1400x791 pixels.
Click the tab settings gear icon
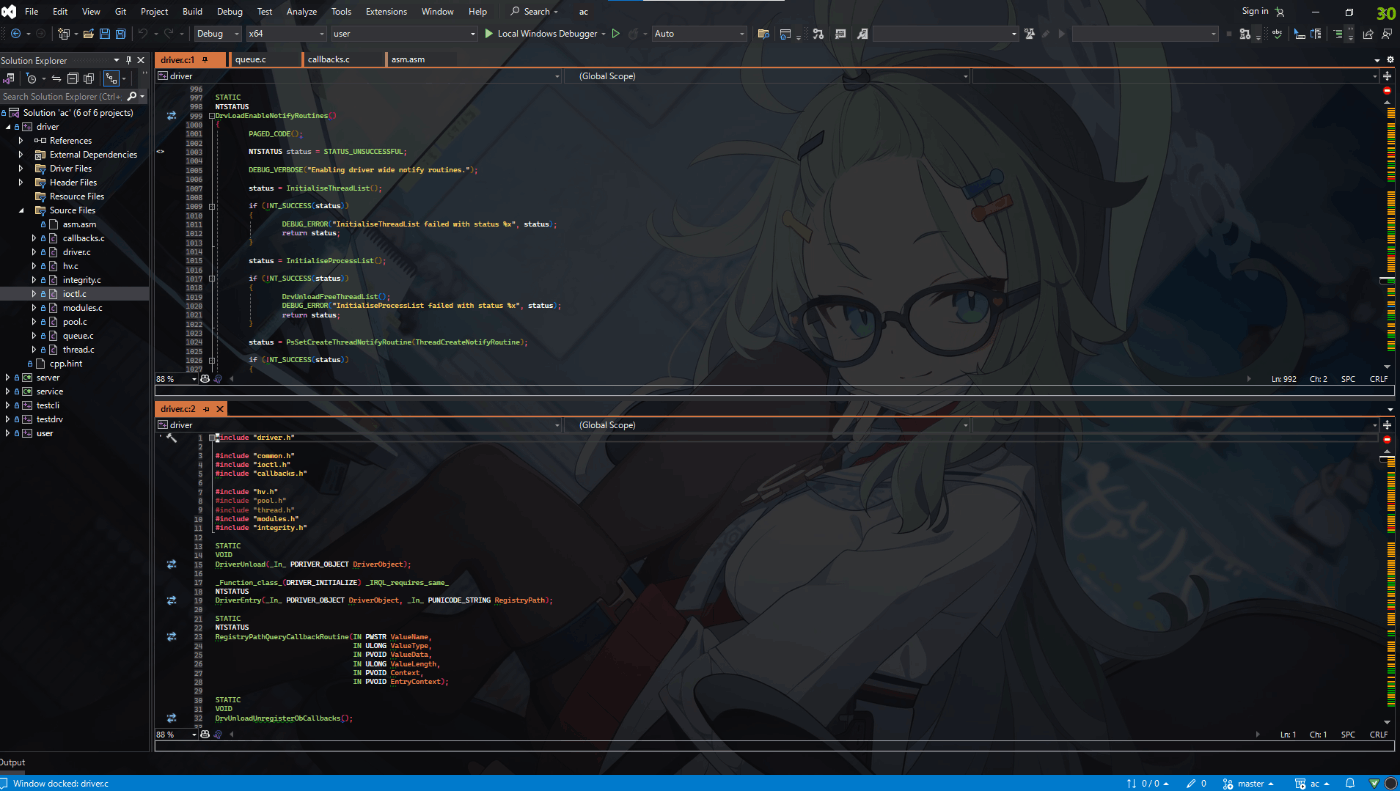click(x=1390, y=60)
